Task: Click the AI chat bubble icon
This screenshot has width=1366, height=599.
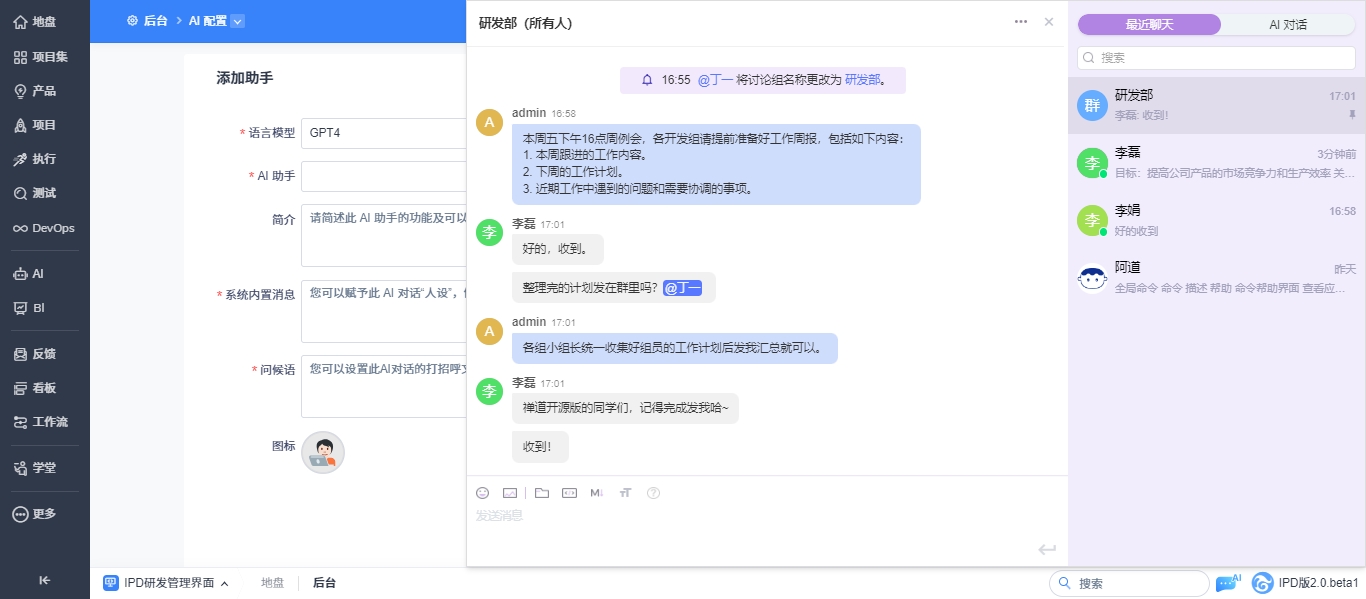Action: pos(1227,583)
